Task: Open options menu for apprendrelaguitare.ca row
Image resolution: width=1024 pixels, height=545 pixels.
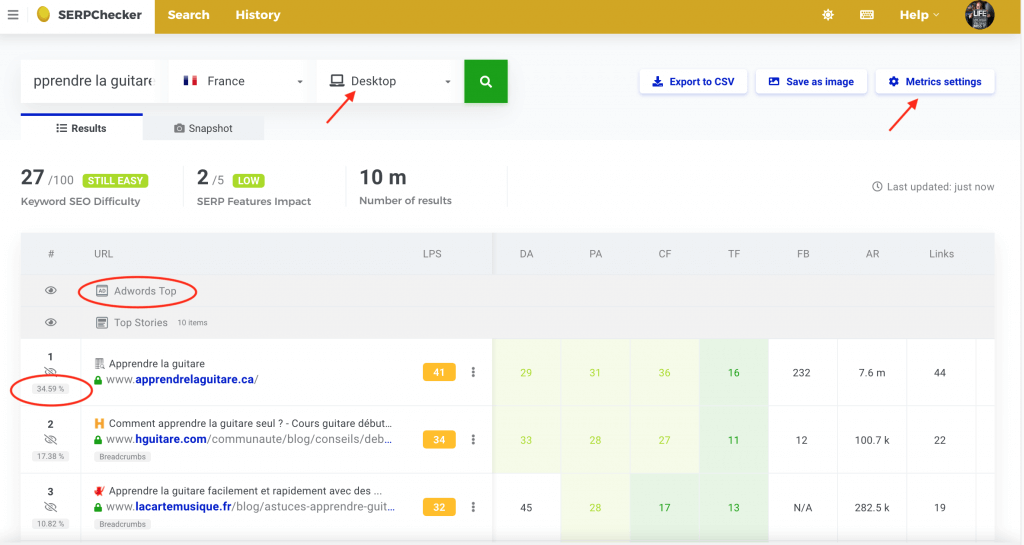Action: (473, 372)
